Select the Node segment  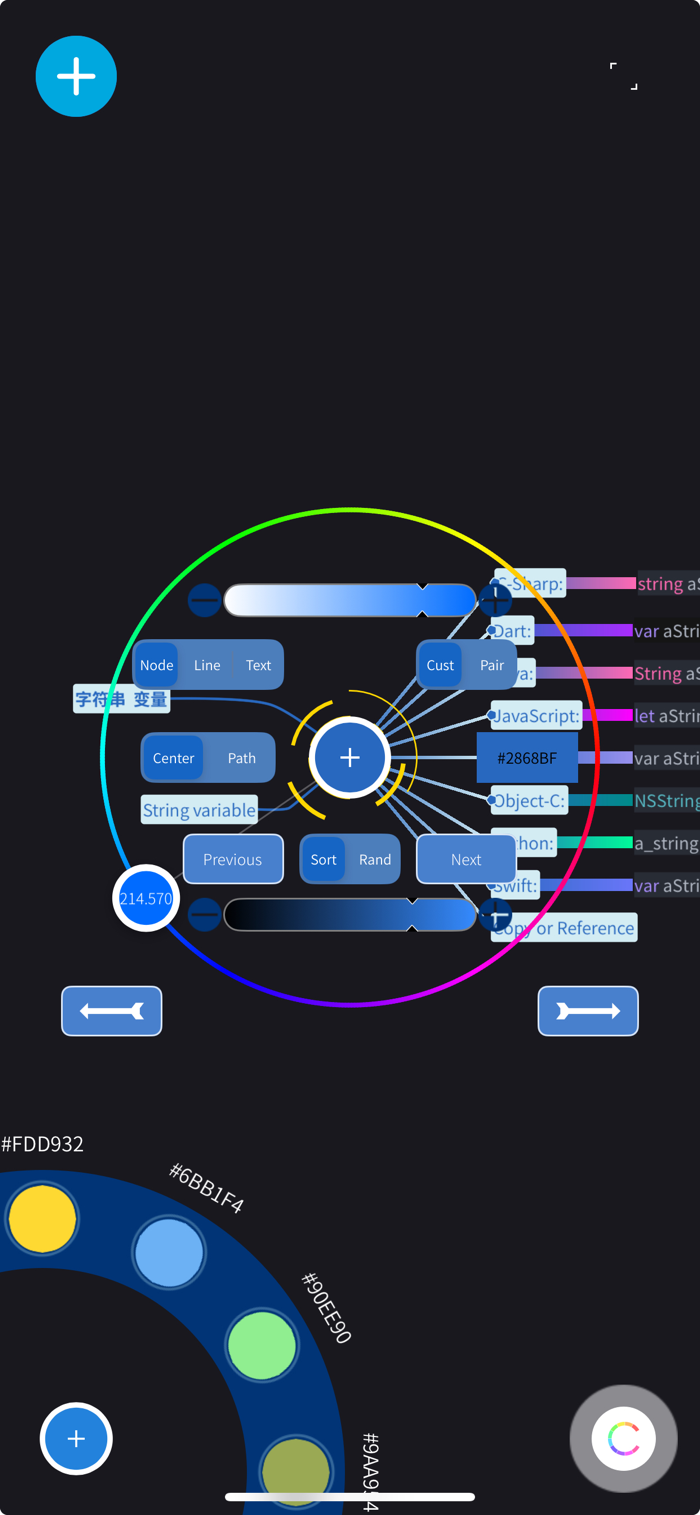(x=157, y=665)
